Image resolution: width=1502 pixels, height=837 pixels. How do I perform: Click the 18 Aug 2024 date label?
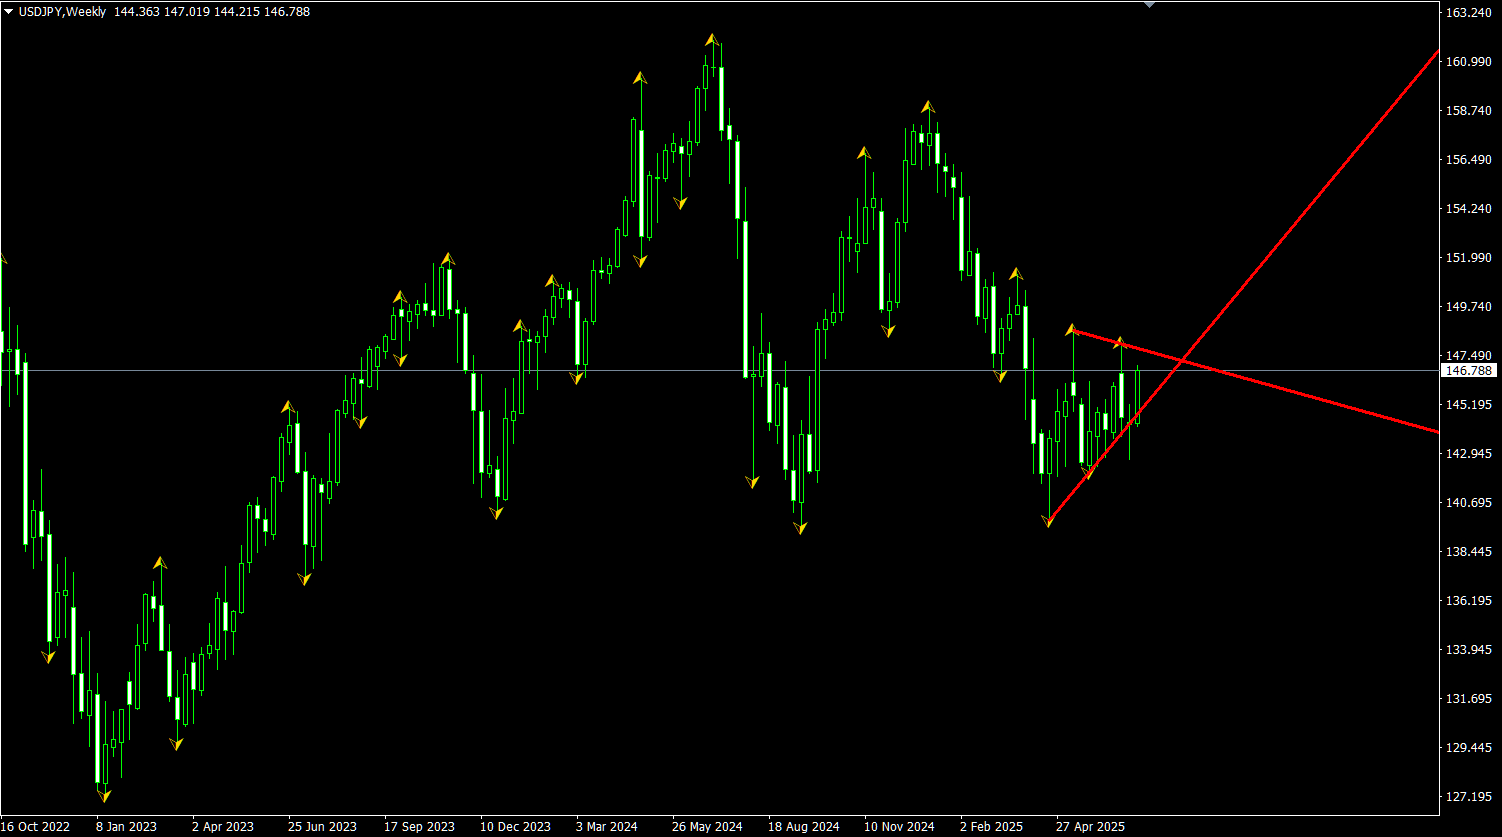click(803, 827)
